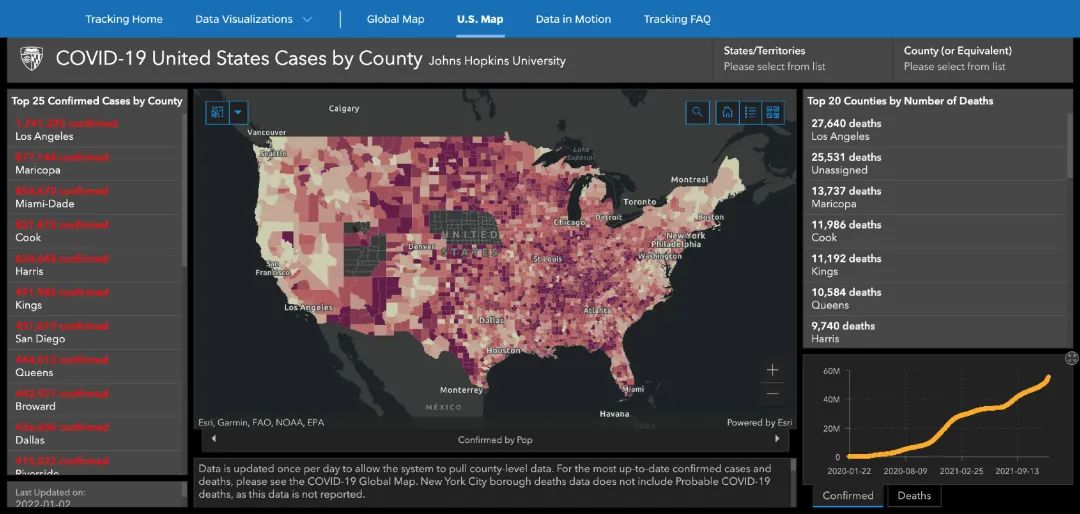The image size is (1080, 514).
Task: Select Queens in the confirmed cases list
Action: click(94, 367)
